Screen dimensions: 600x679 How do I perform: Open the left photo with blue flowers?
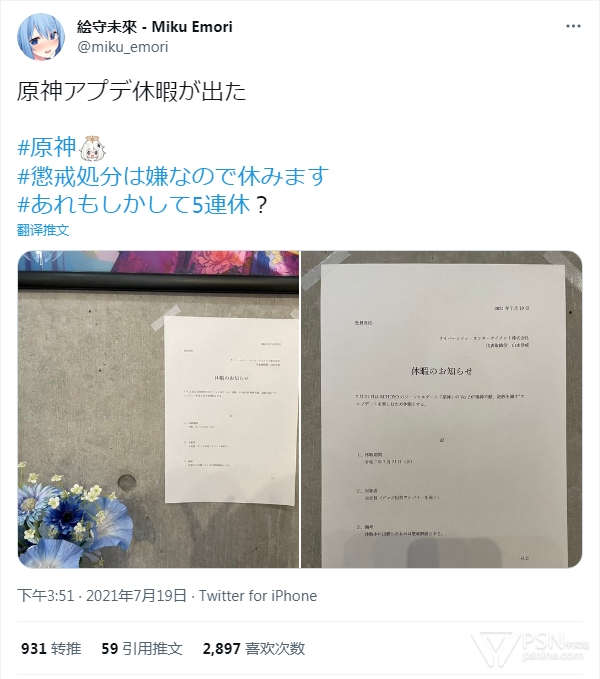(158, 409)
